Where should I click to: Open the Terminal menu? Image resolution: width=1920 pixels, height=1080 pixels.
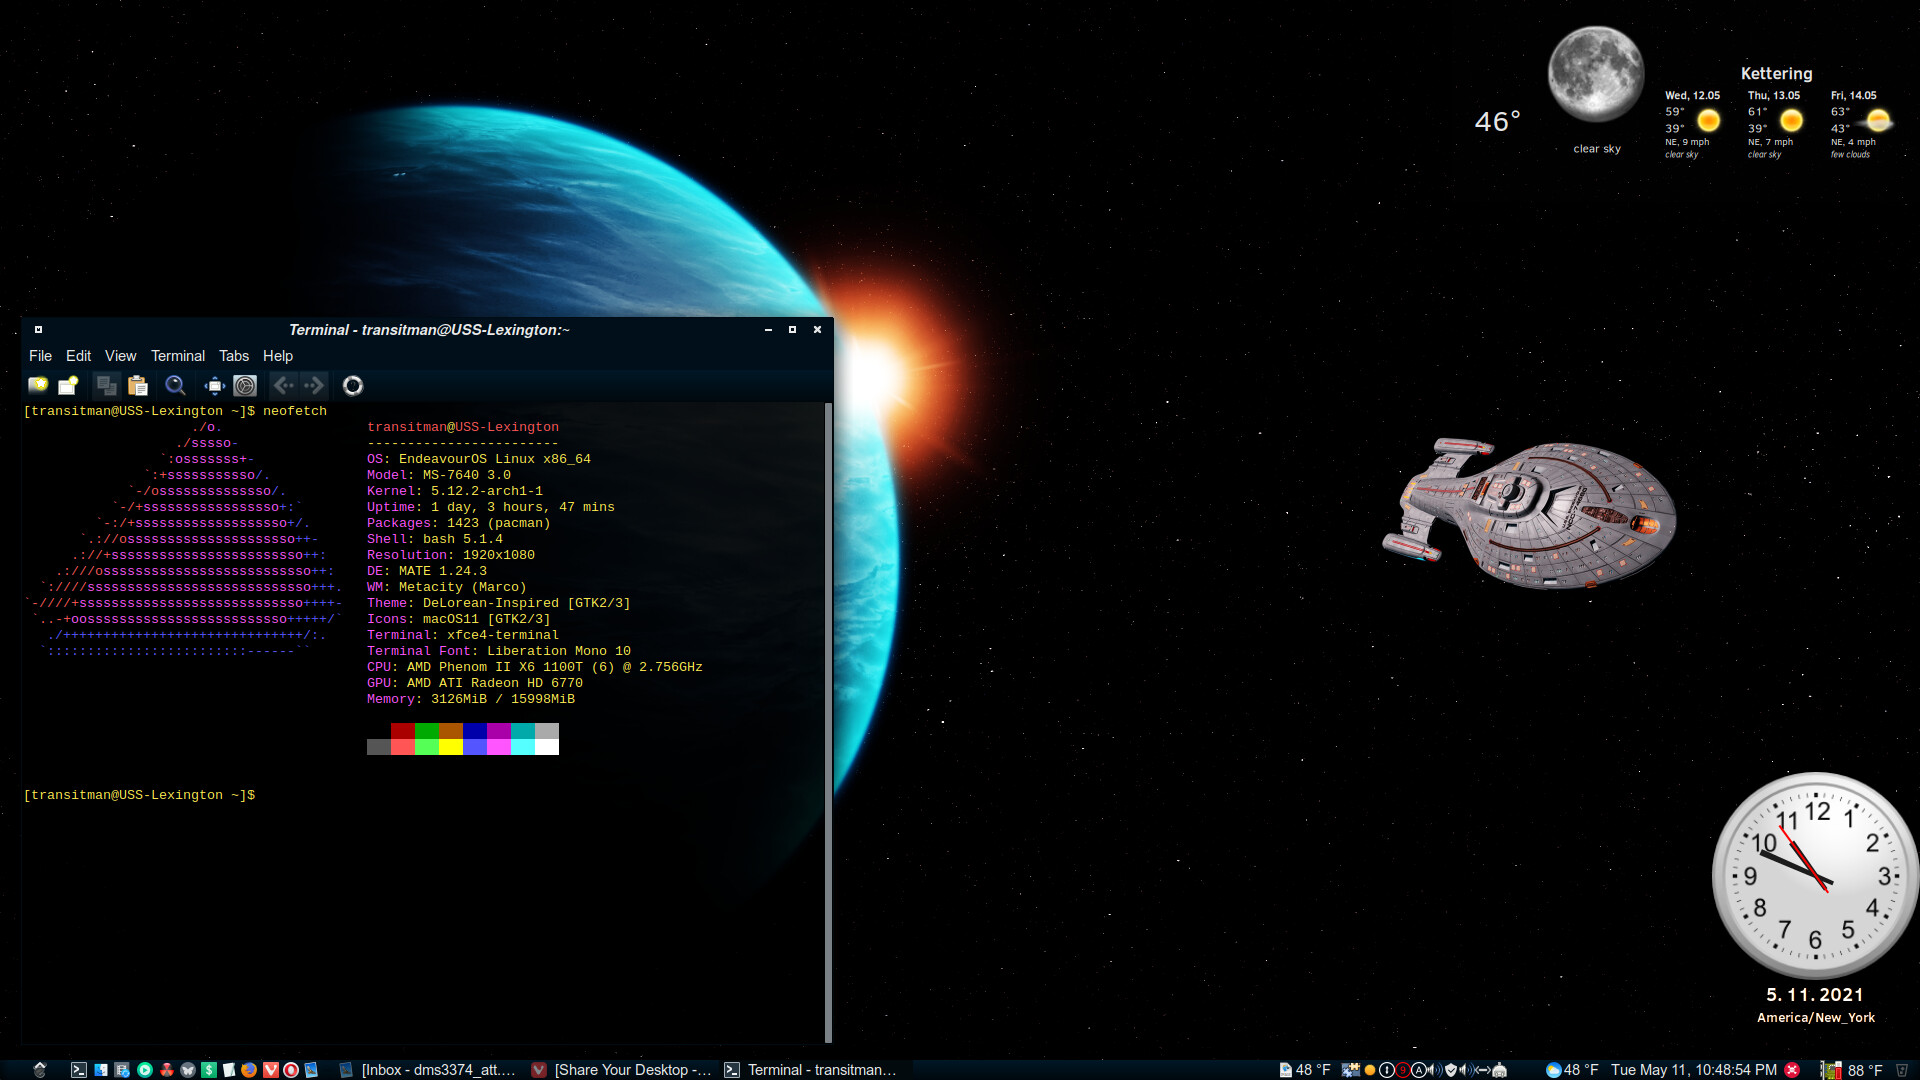click(177, 356)
